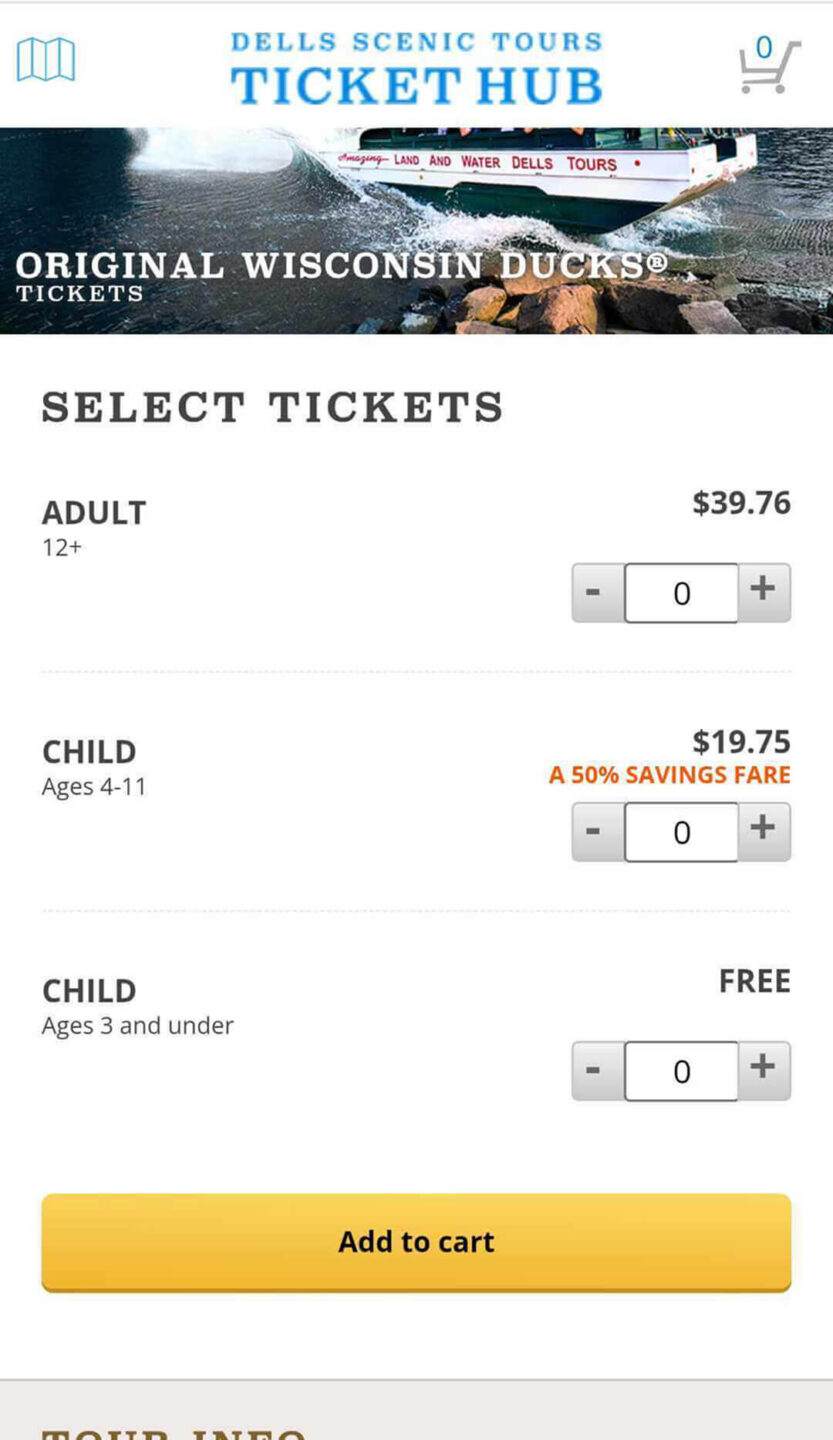Remove one Child Ages 3 and under ticket

tap(596, 1070)
